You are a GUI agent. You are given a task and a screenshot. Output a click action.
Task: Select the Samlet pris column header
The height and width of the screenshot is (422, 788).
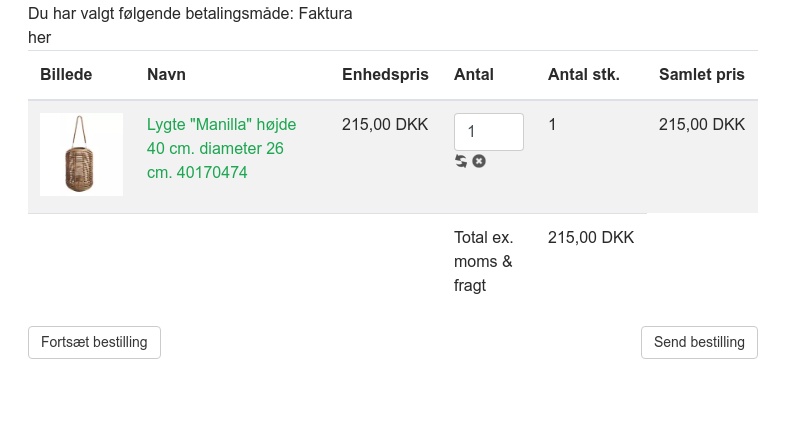[x=701, y=75]
